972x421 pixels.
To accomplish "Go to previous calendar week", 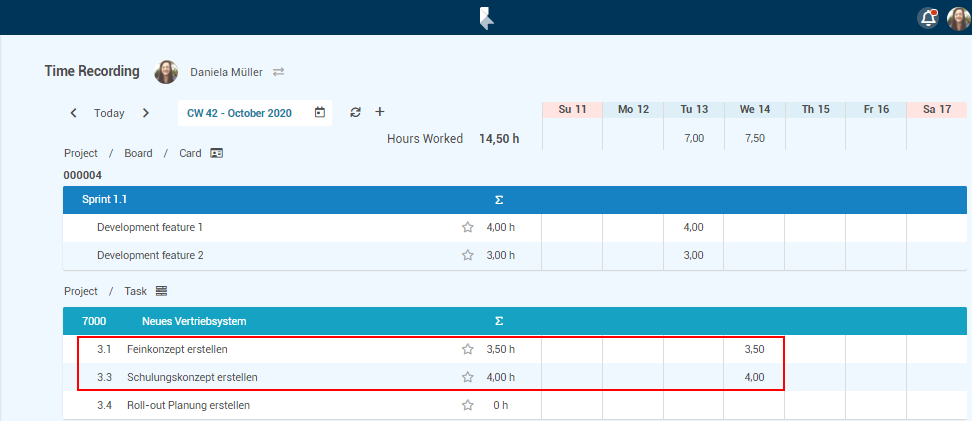I will point(74,113).
